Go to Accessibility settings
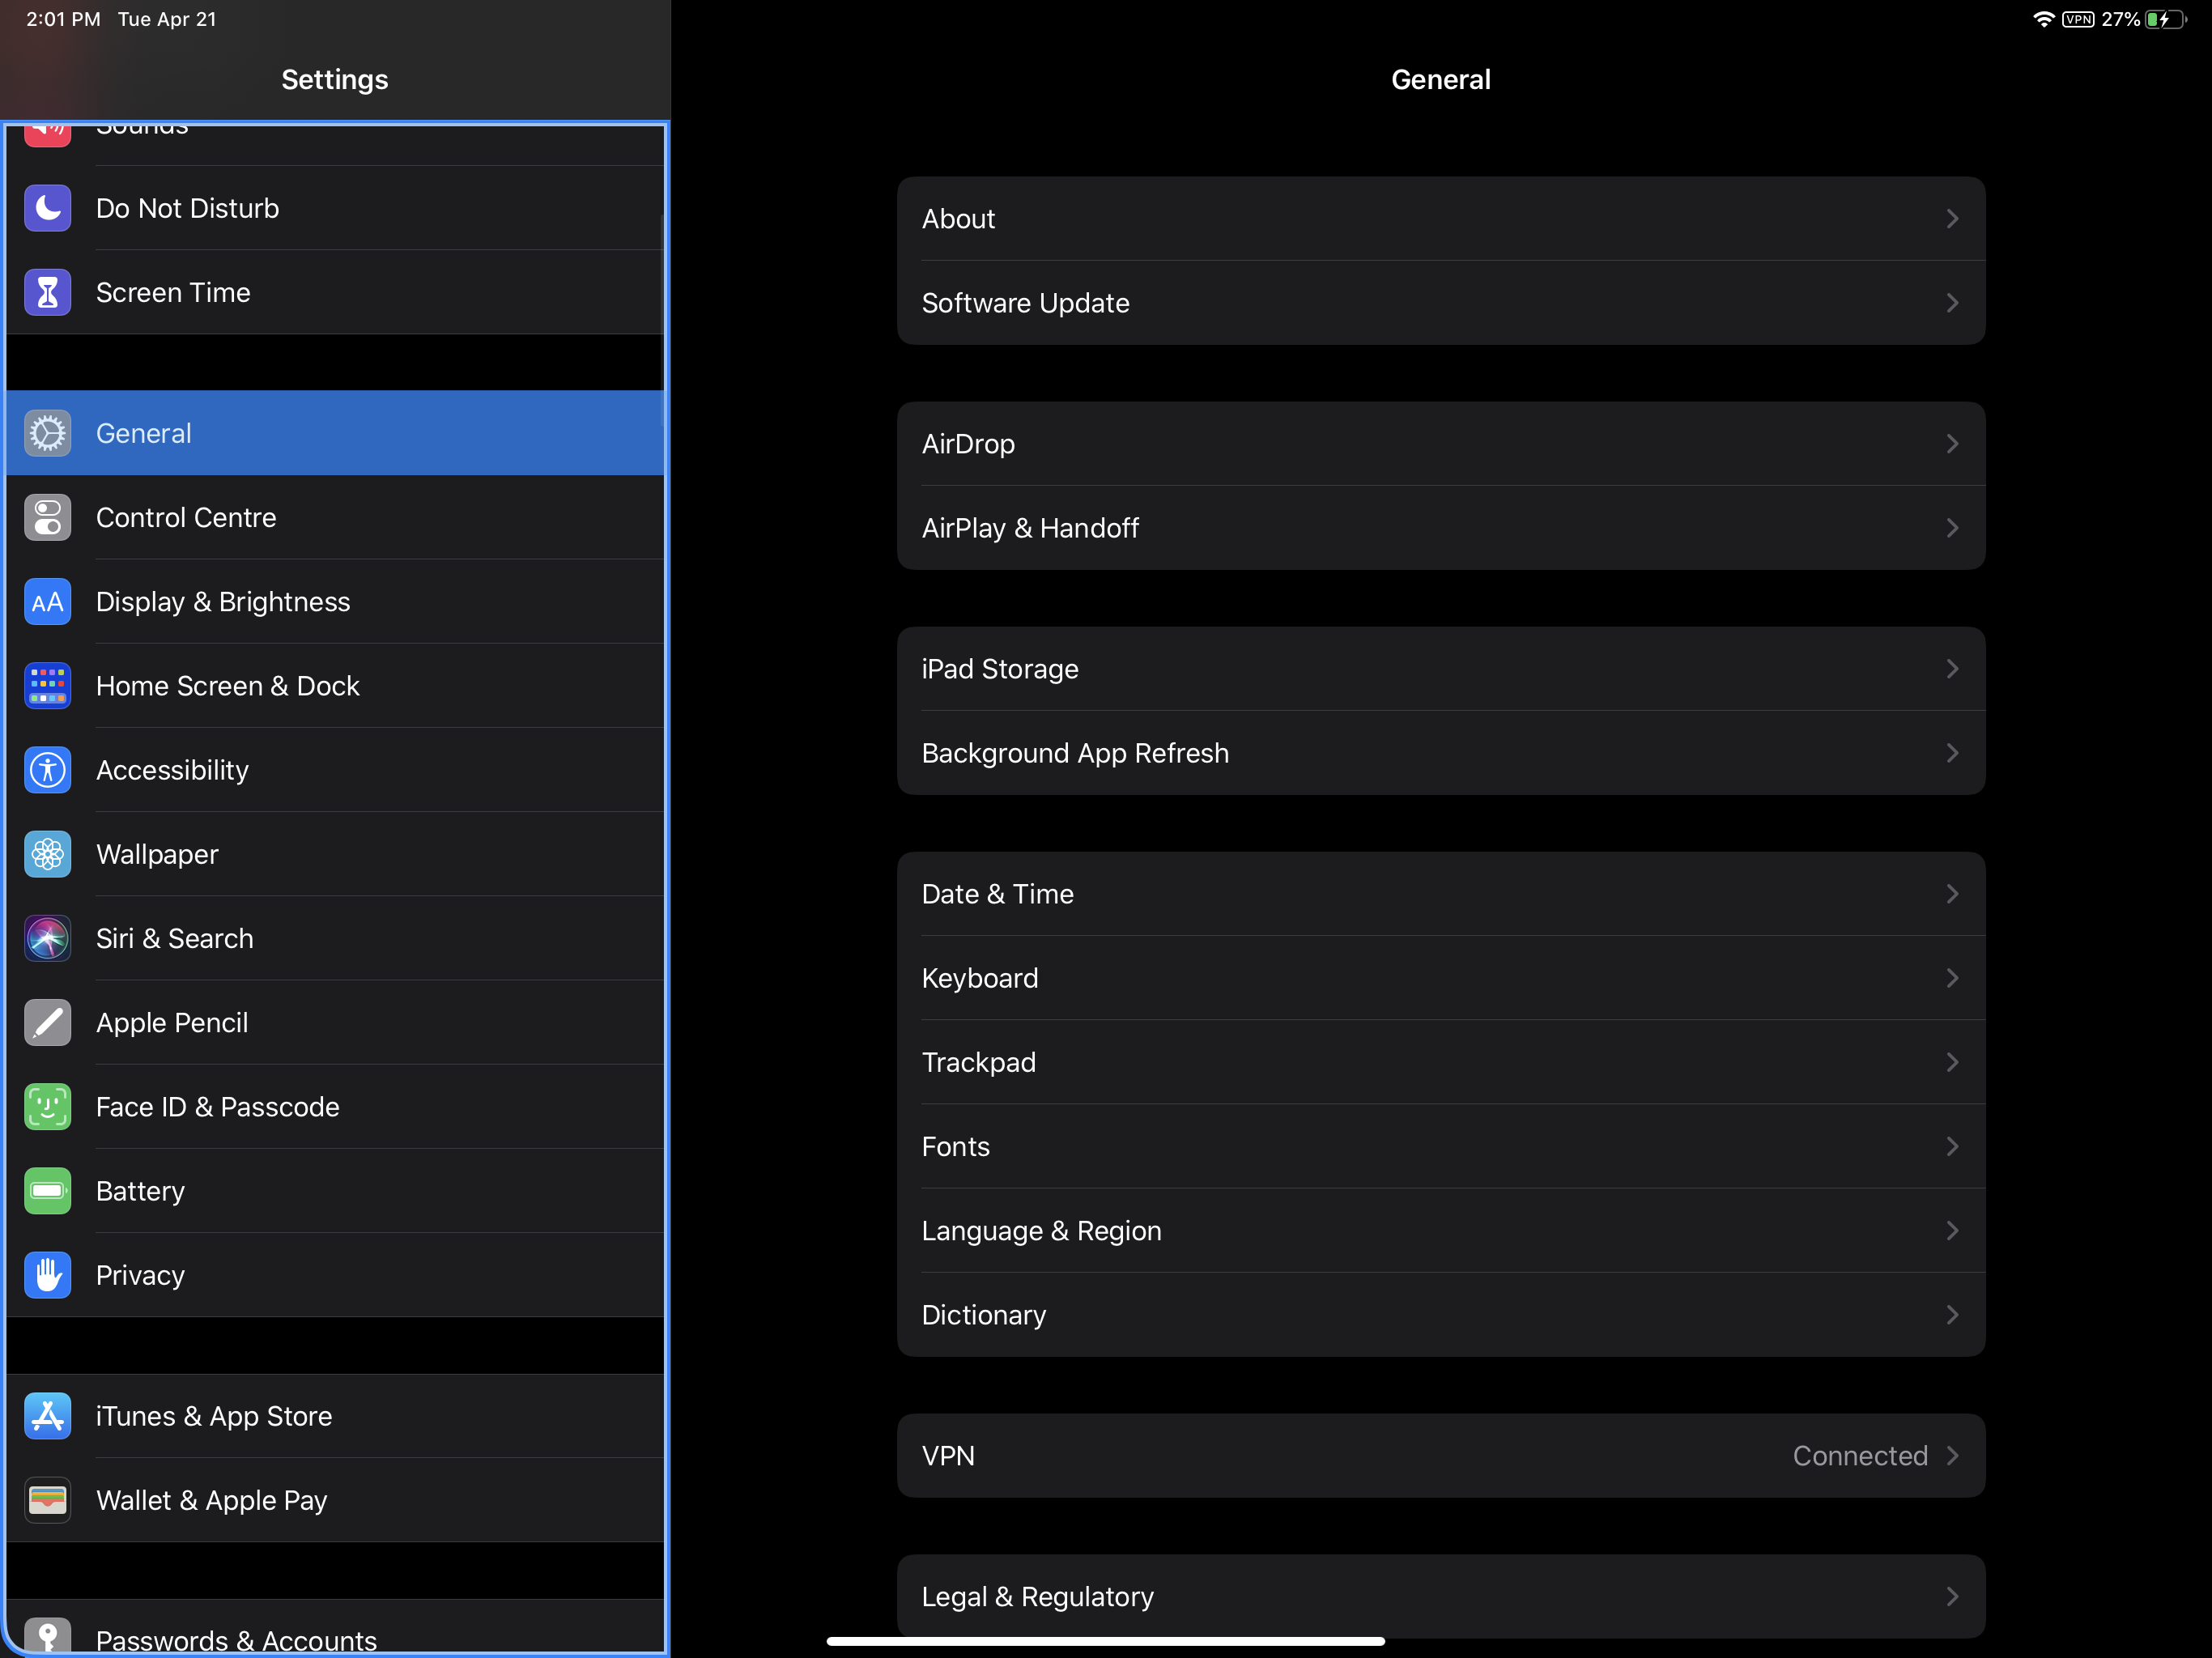Viewport: 2212px width, 1658px height. (335, 770)
